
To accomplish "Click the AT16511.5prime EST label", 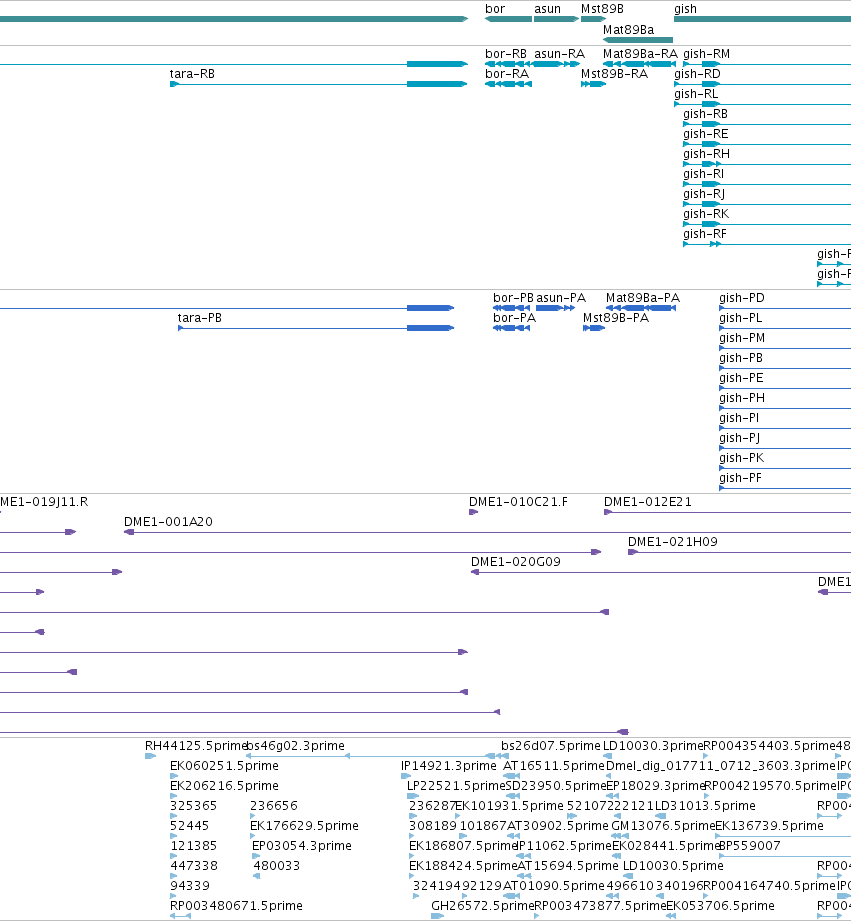I will pos(554,765).
